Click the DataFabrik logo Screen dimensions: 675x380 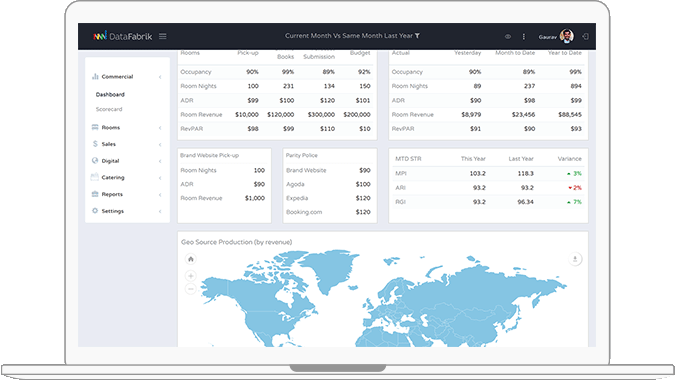pos(123,36)
